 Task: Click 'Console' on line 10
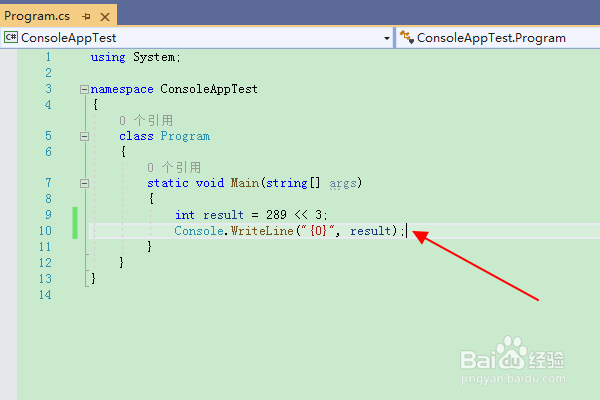pyautogui.click(x=199, y=231)
